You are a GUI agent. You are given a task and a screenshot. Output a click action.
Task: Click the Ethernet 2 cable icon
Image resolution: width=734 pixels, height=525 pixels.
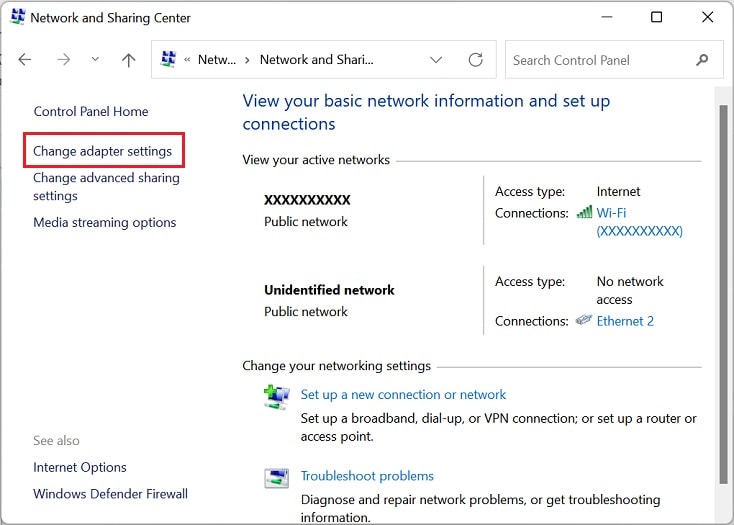584,320
